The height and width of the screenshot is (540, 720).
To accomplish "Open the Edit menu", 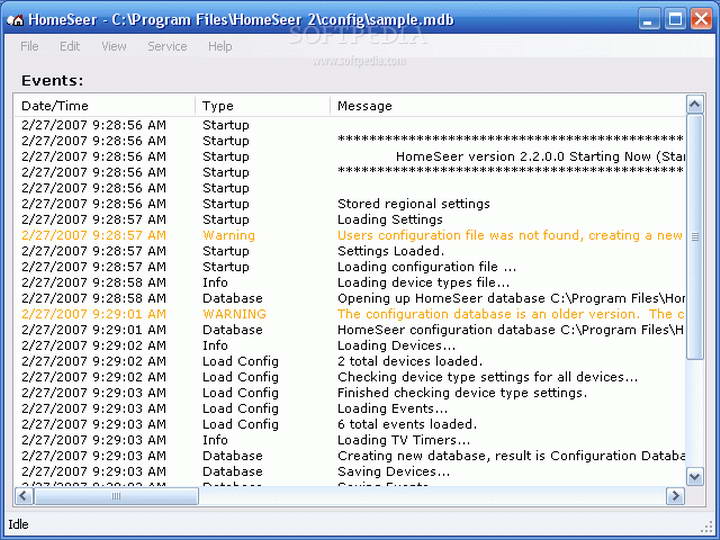I will pyautogui.click(x=69, y=46).
